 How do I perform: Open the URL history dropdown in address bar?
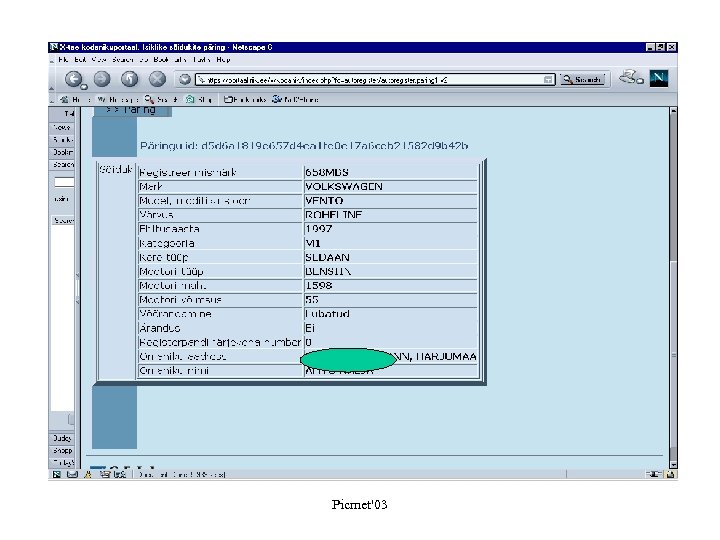click(x=548, y=80)
